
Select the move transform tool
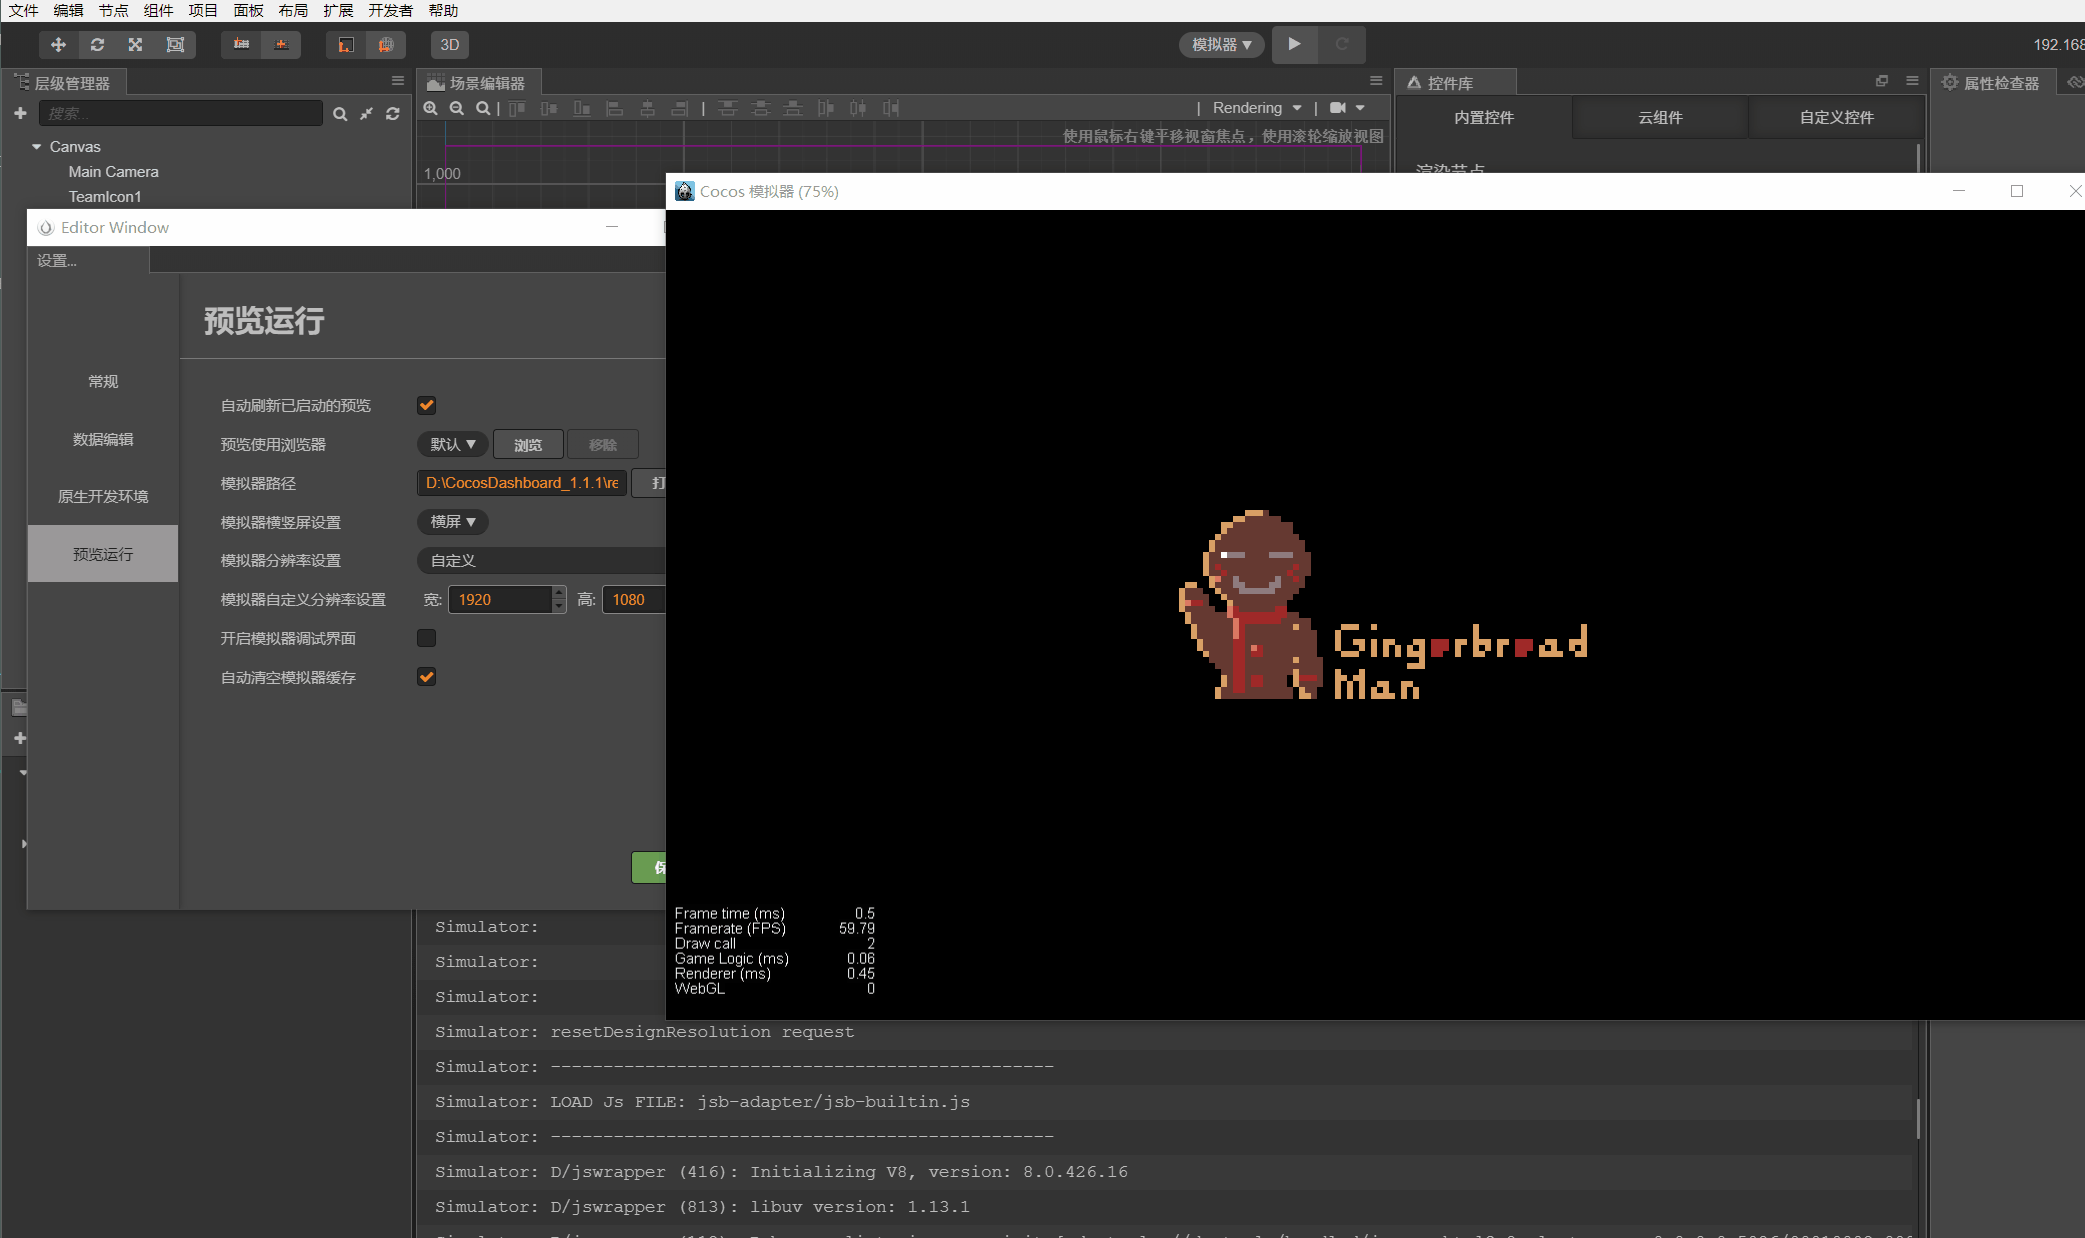click(58, 45)
